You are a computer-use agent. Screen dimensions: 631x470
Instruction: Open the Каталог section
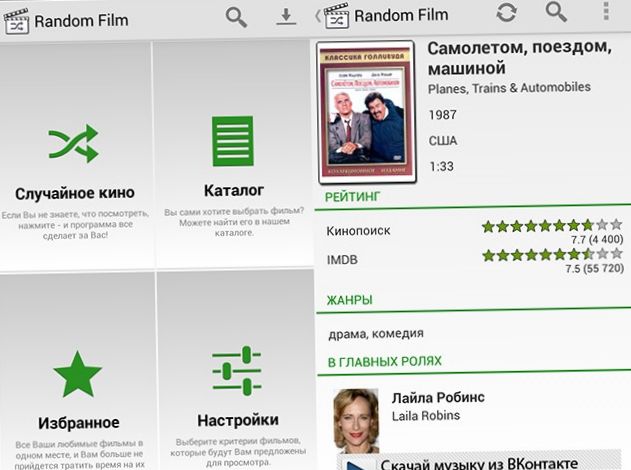(x=234, y=154)
